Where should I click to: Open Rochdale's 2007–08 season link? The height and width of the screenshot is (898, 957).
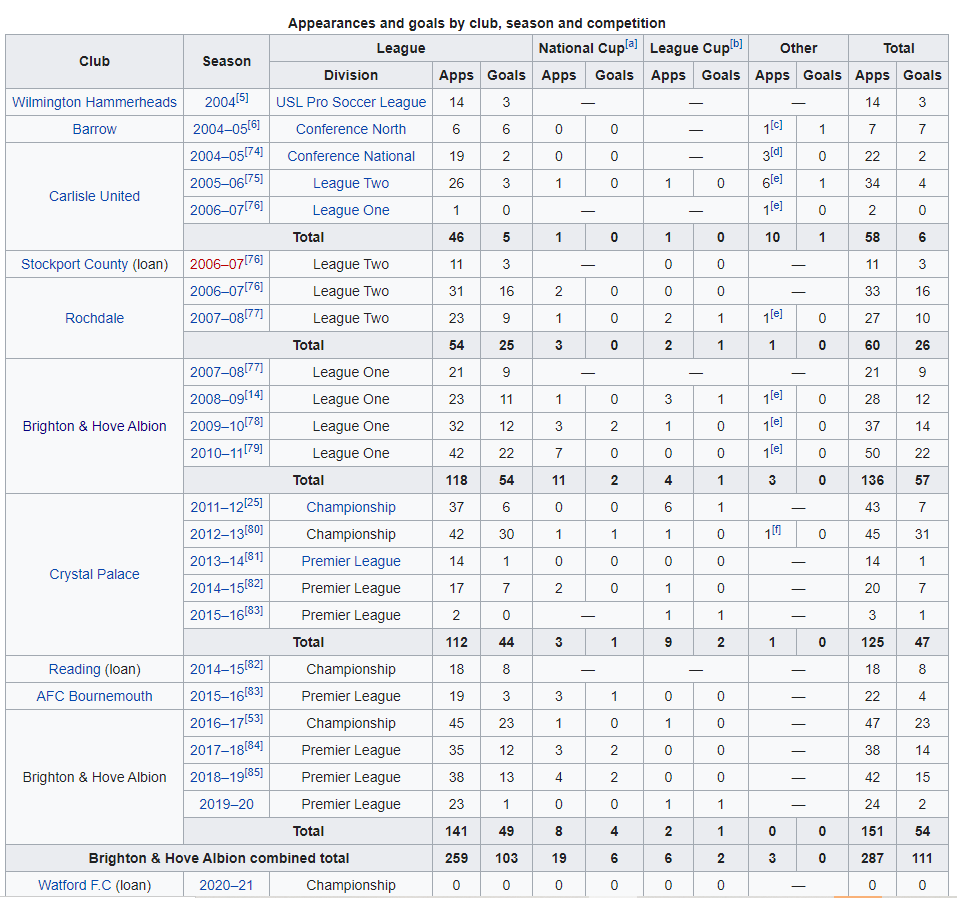tap(217, 318)
